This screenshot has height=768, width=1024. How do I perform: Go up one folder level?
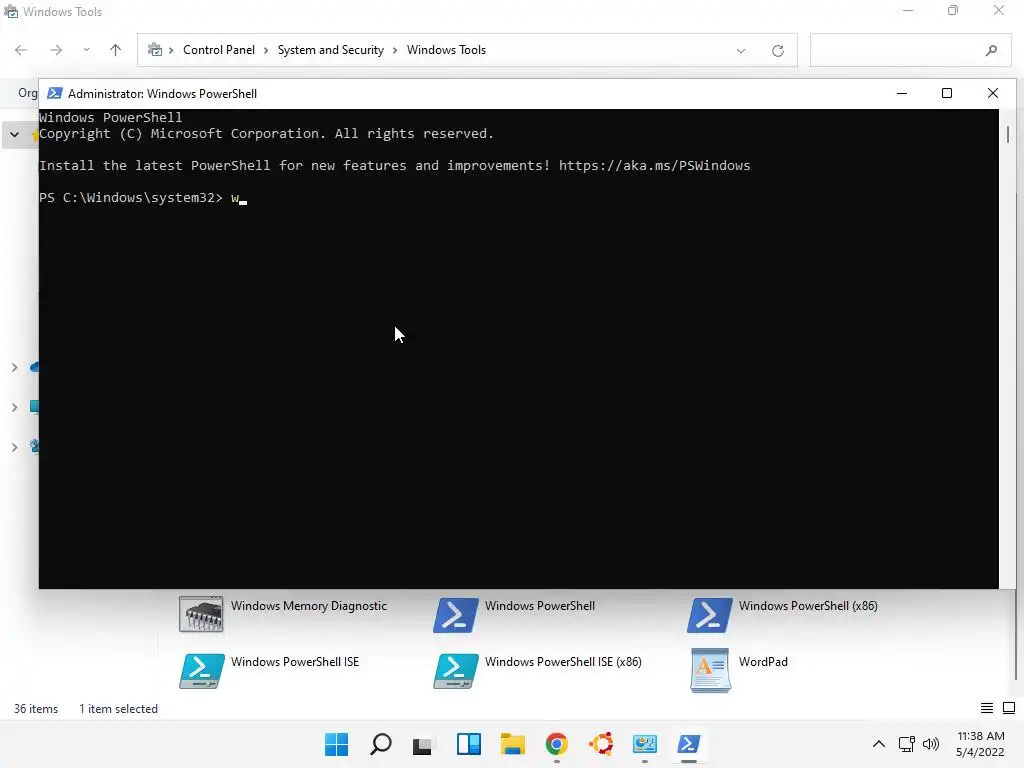pyautogui.click(x=116, y=50)
